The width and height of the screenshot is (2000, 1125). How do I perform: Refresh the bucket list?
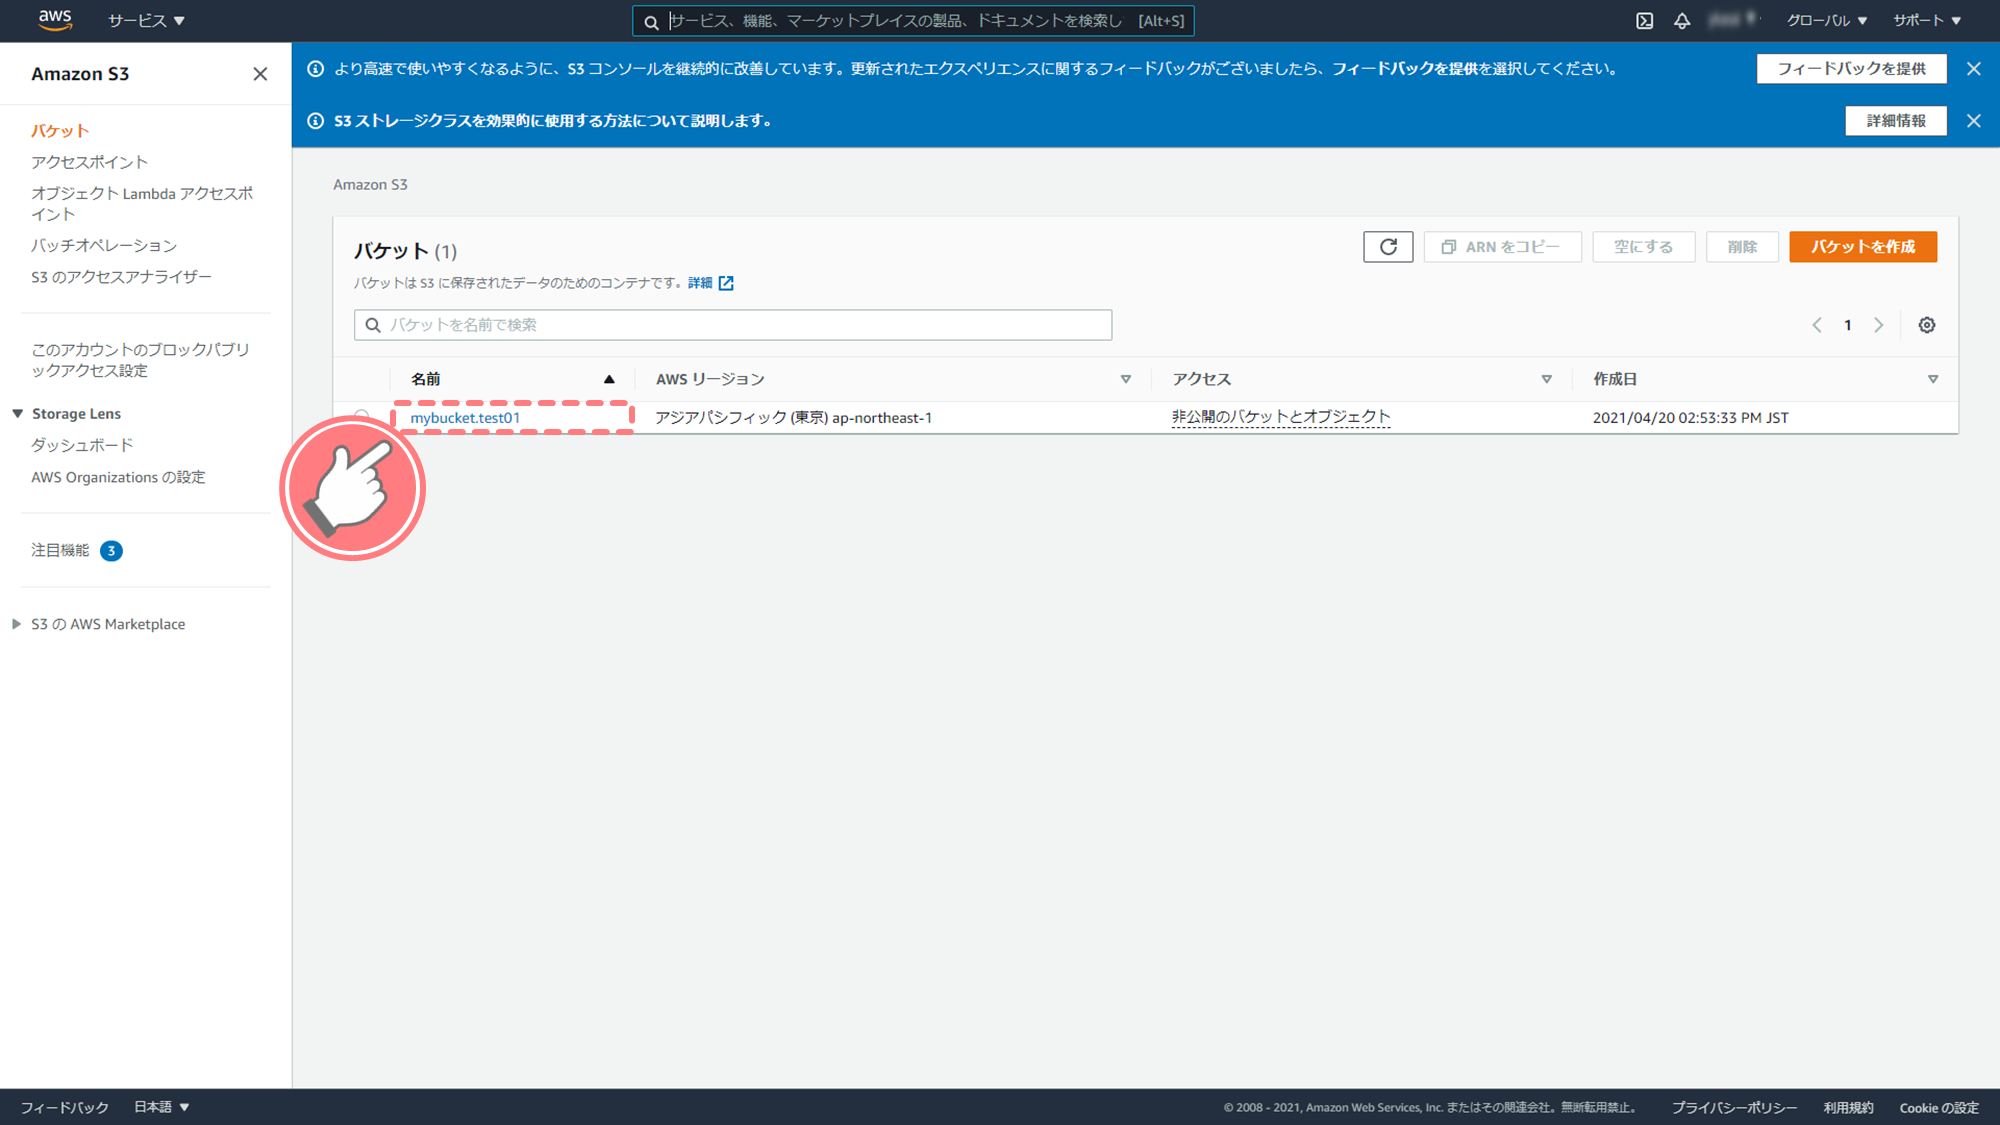coord(1388,247)
